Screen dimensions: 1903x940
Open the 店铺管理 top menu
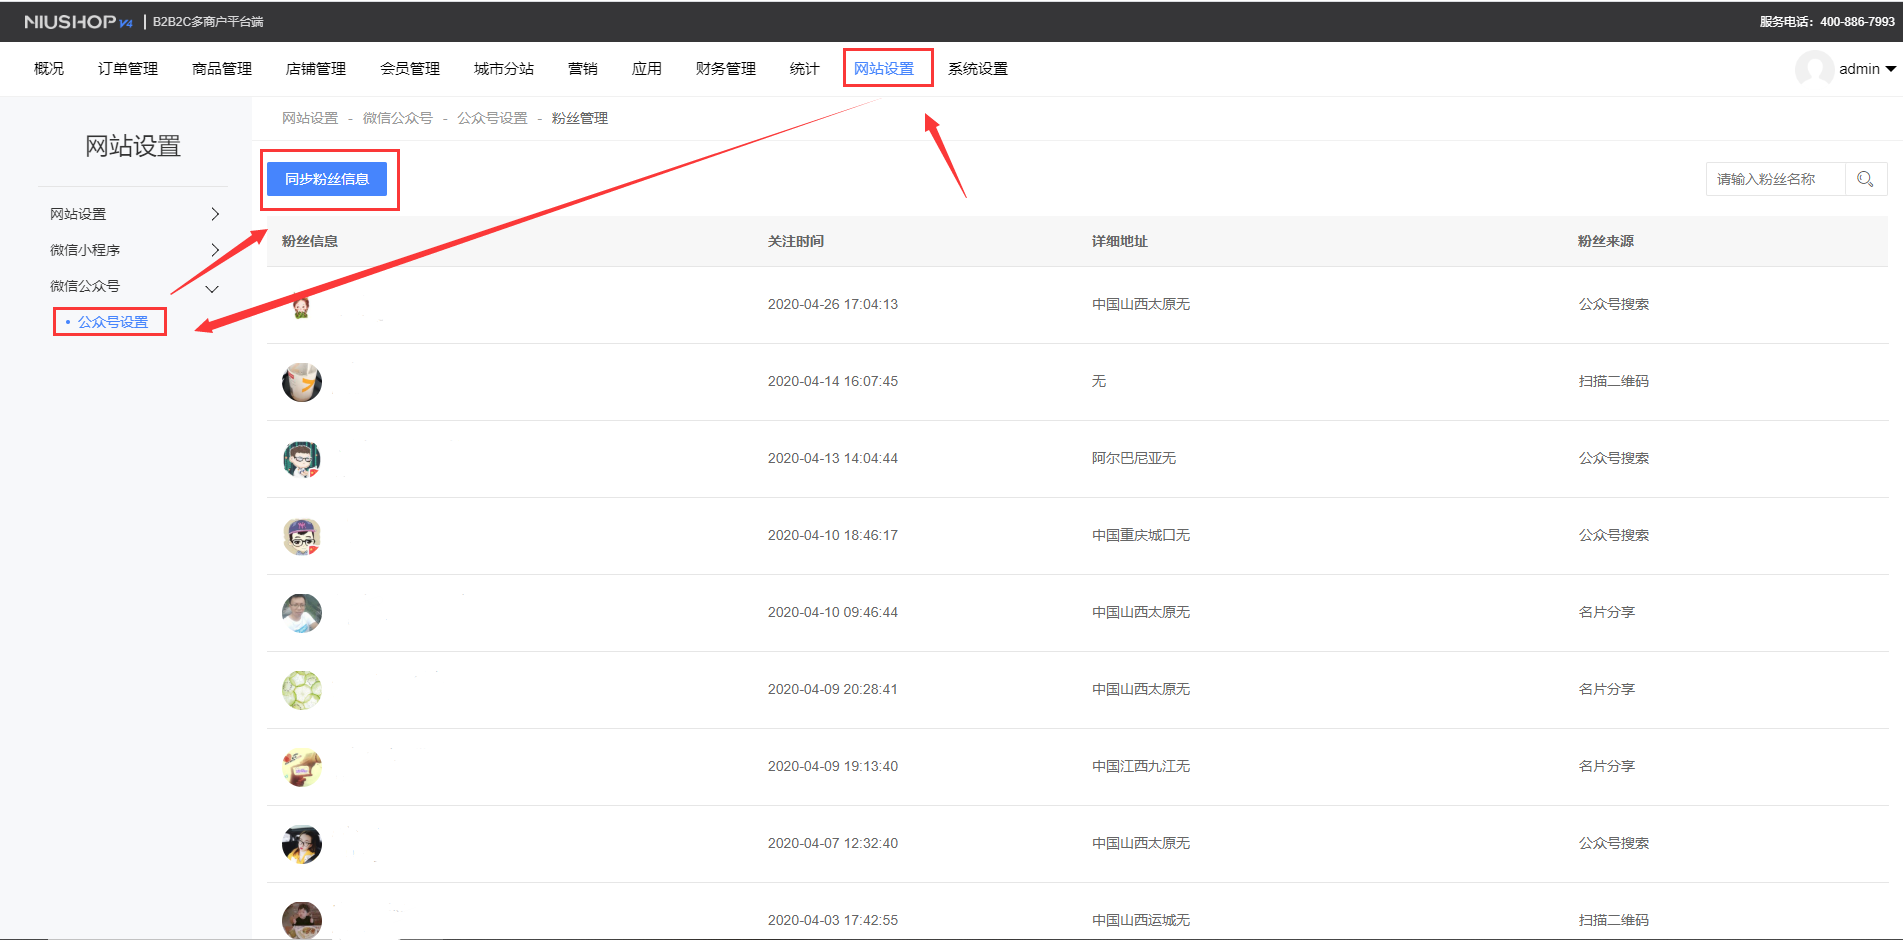(316, 69)
